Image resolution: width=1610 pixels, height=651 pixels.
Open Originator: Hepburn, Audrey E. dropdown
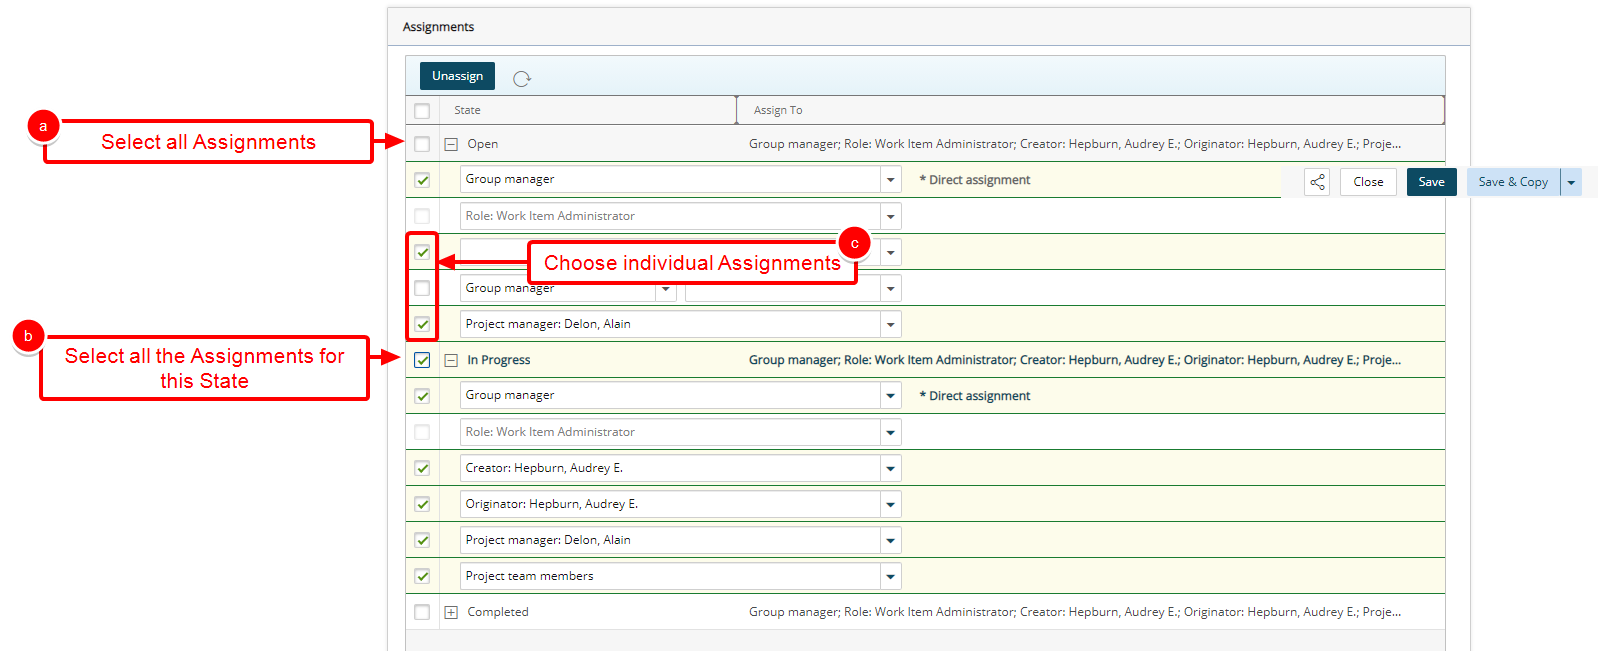[x=890, y=504]
